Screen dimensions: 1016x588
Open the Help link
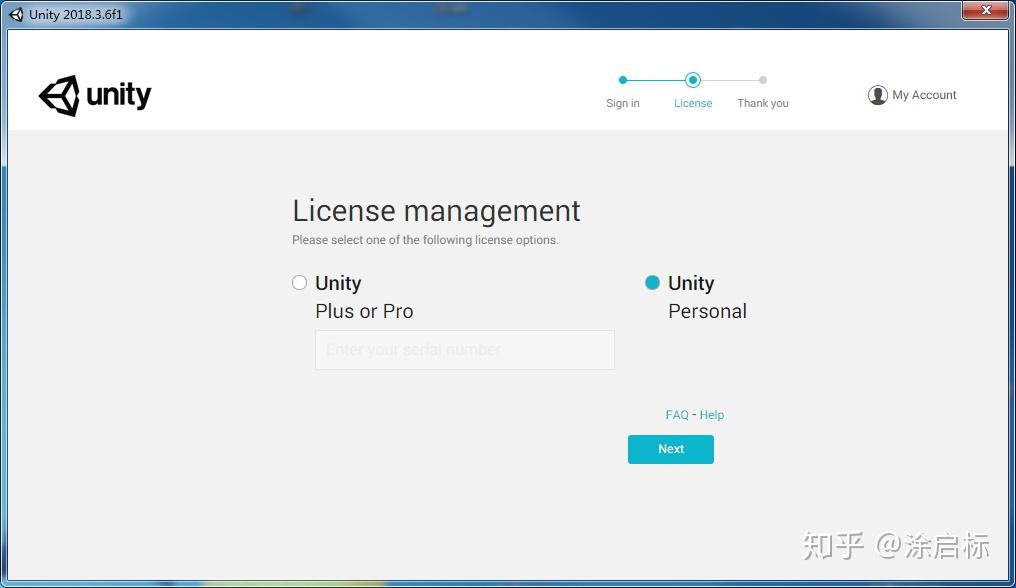coord(711,414)
